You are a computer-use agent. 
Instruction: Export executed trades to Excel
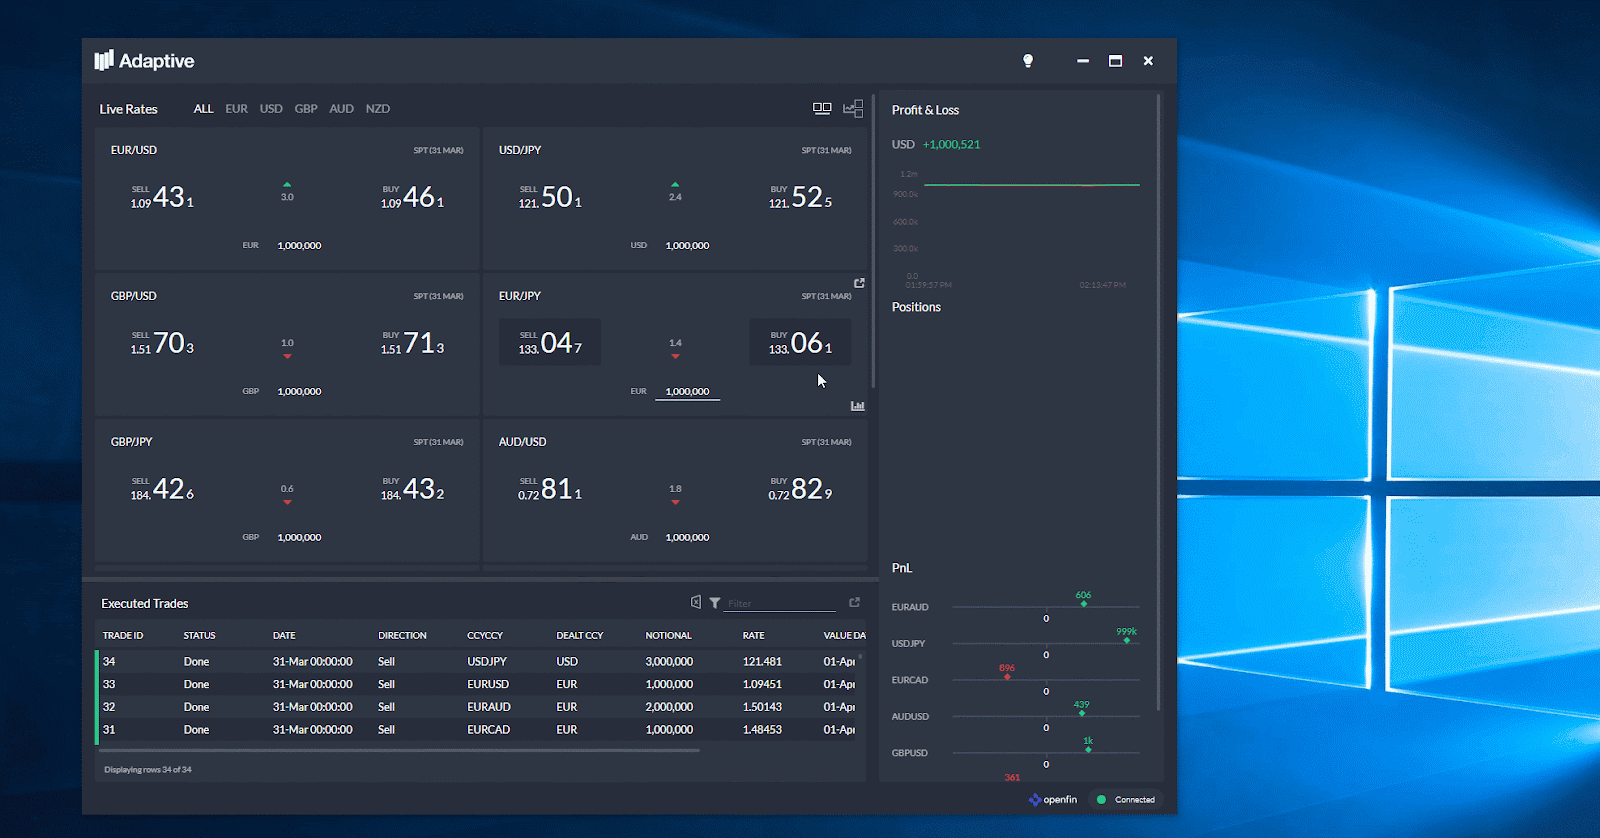pyautogui.click(x=696, y=602)
